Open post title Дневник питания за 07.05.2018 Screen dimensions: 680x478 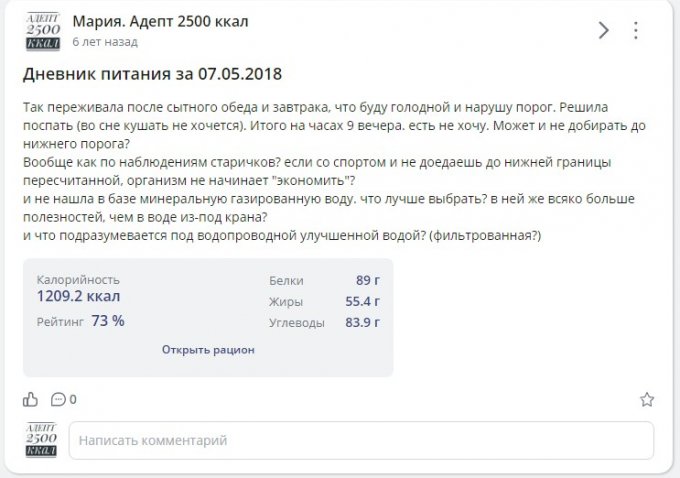tap(153, 74)
